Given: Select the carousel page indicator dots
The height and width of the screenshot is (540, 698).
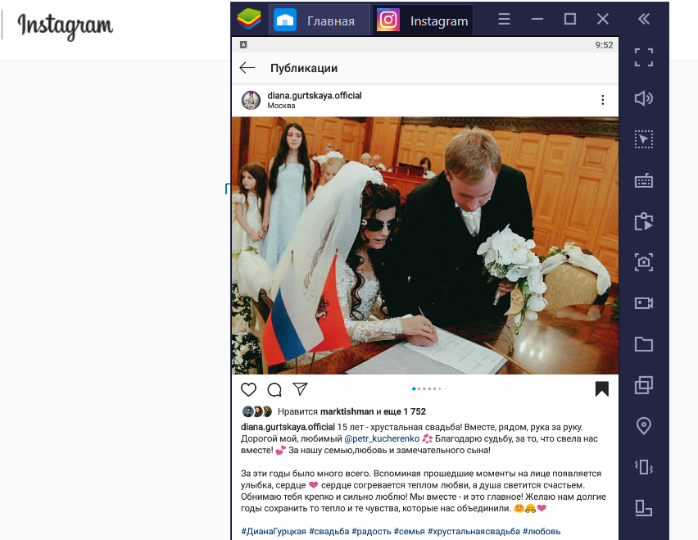Looking at the screenshot, I should click(429, 389).
